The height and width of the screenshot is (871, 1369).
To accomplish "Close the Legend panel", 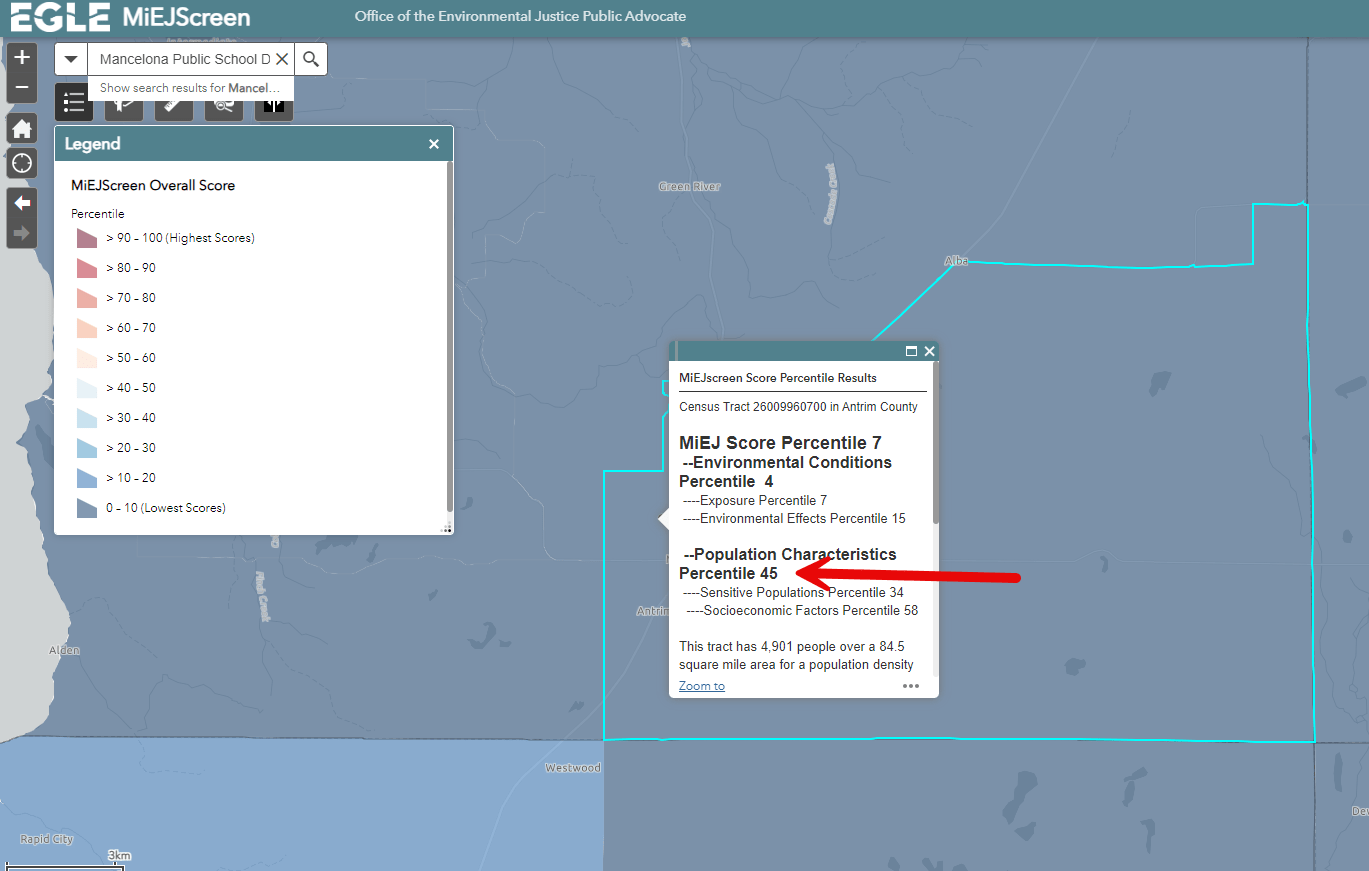I will point(434,144).
